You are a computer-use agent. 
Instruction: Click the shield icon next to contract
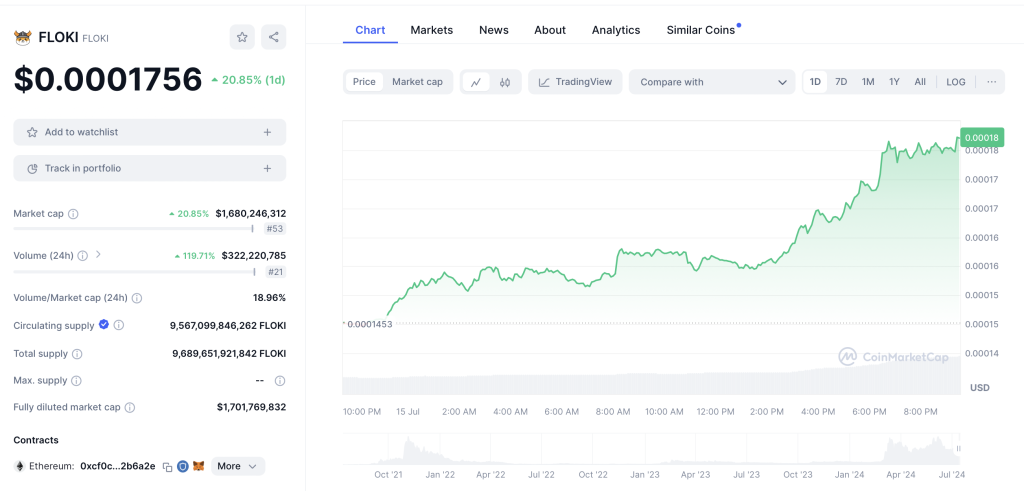(184, 466)
